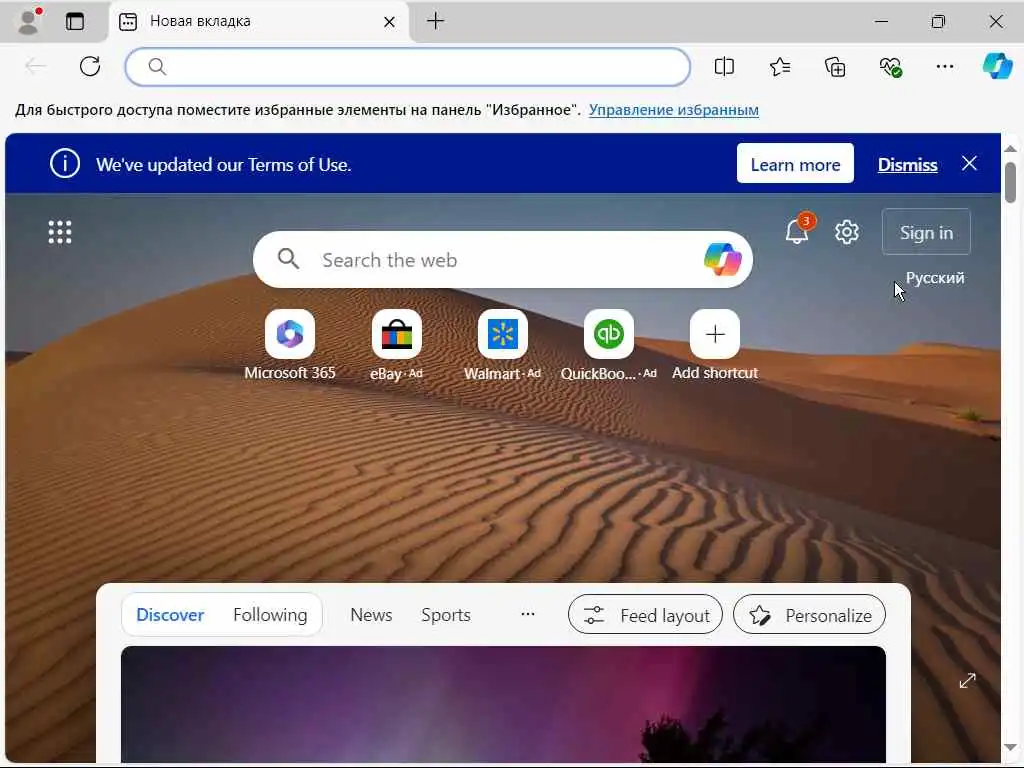The width and height of the screenshot is (1024, 768).
Task: Open Settings and more ellipsis menu
Action: pos(945,66)
